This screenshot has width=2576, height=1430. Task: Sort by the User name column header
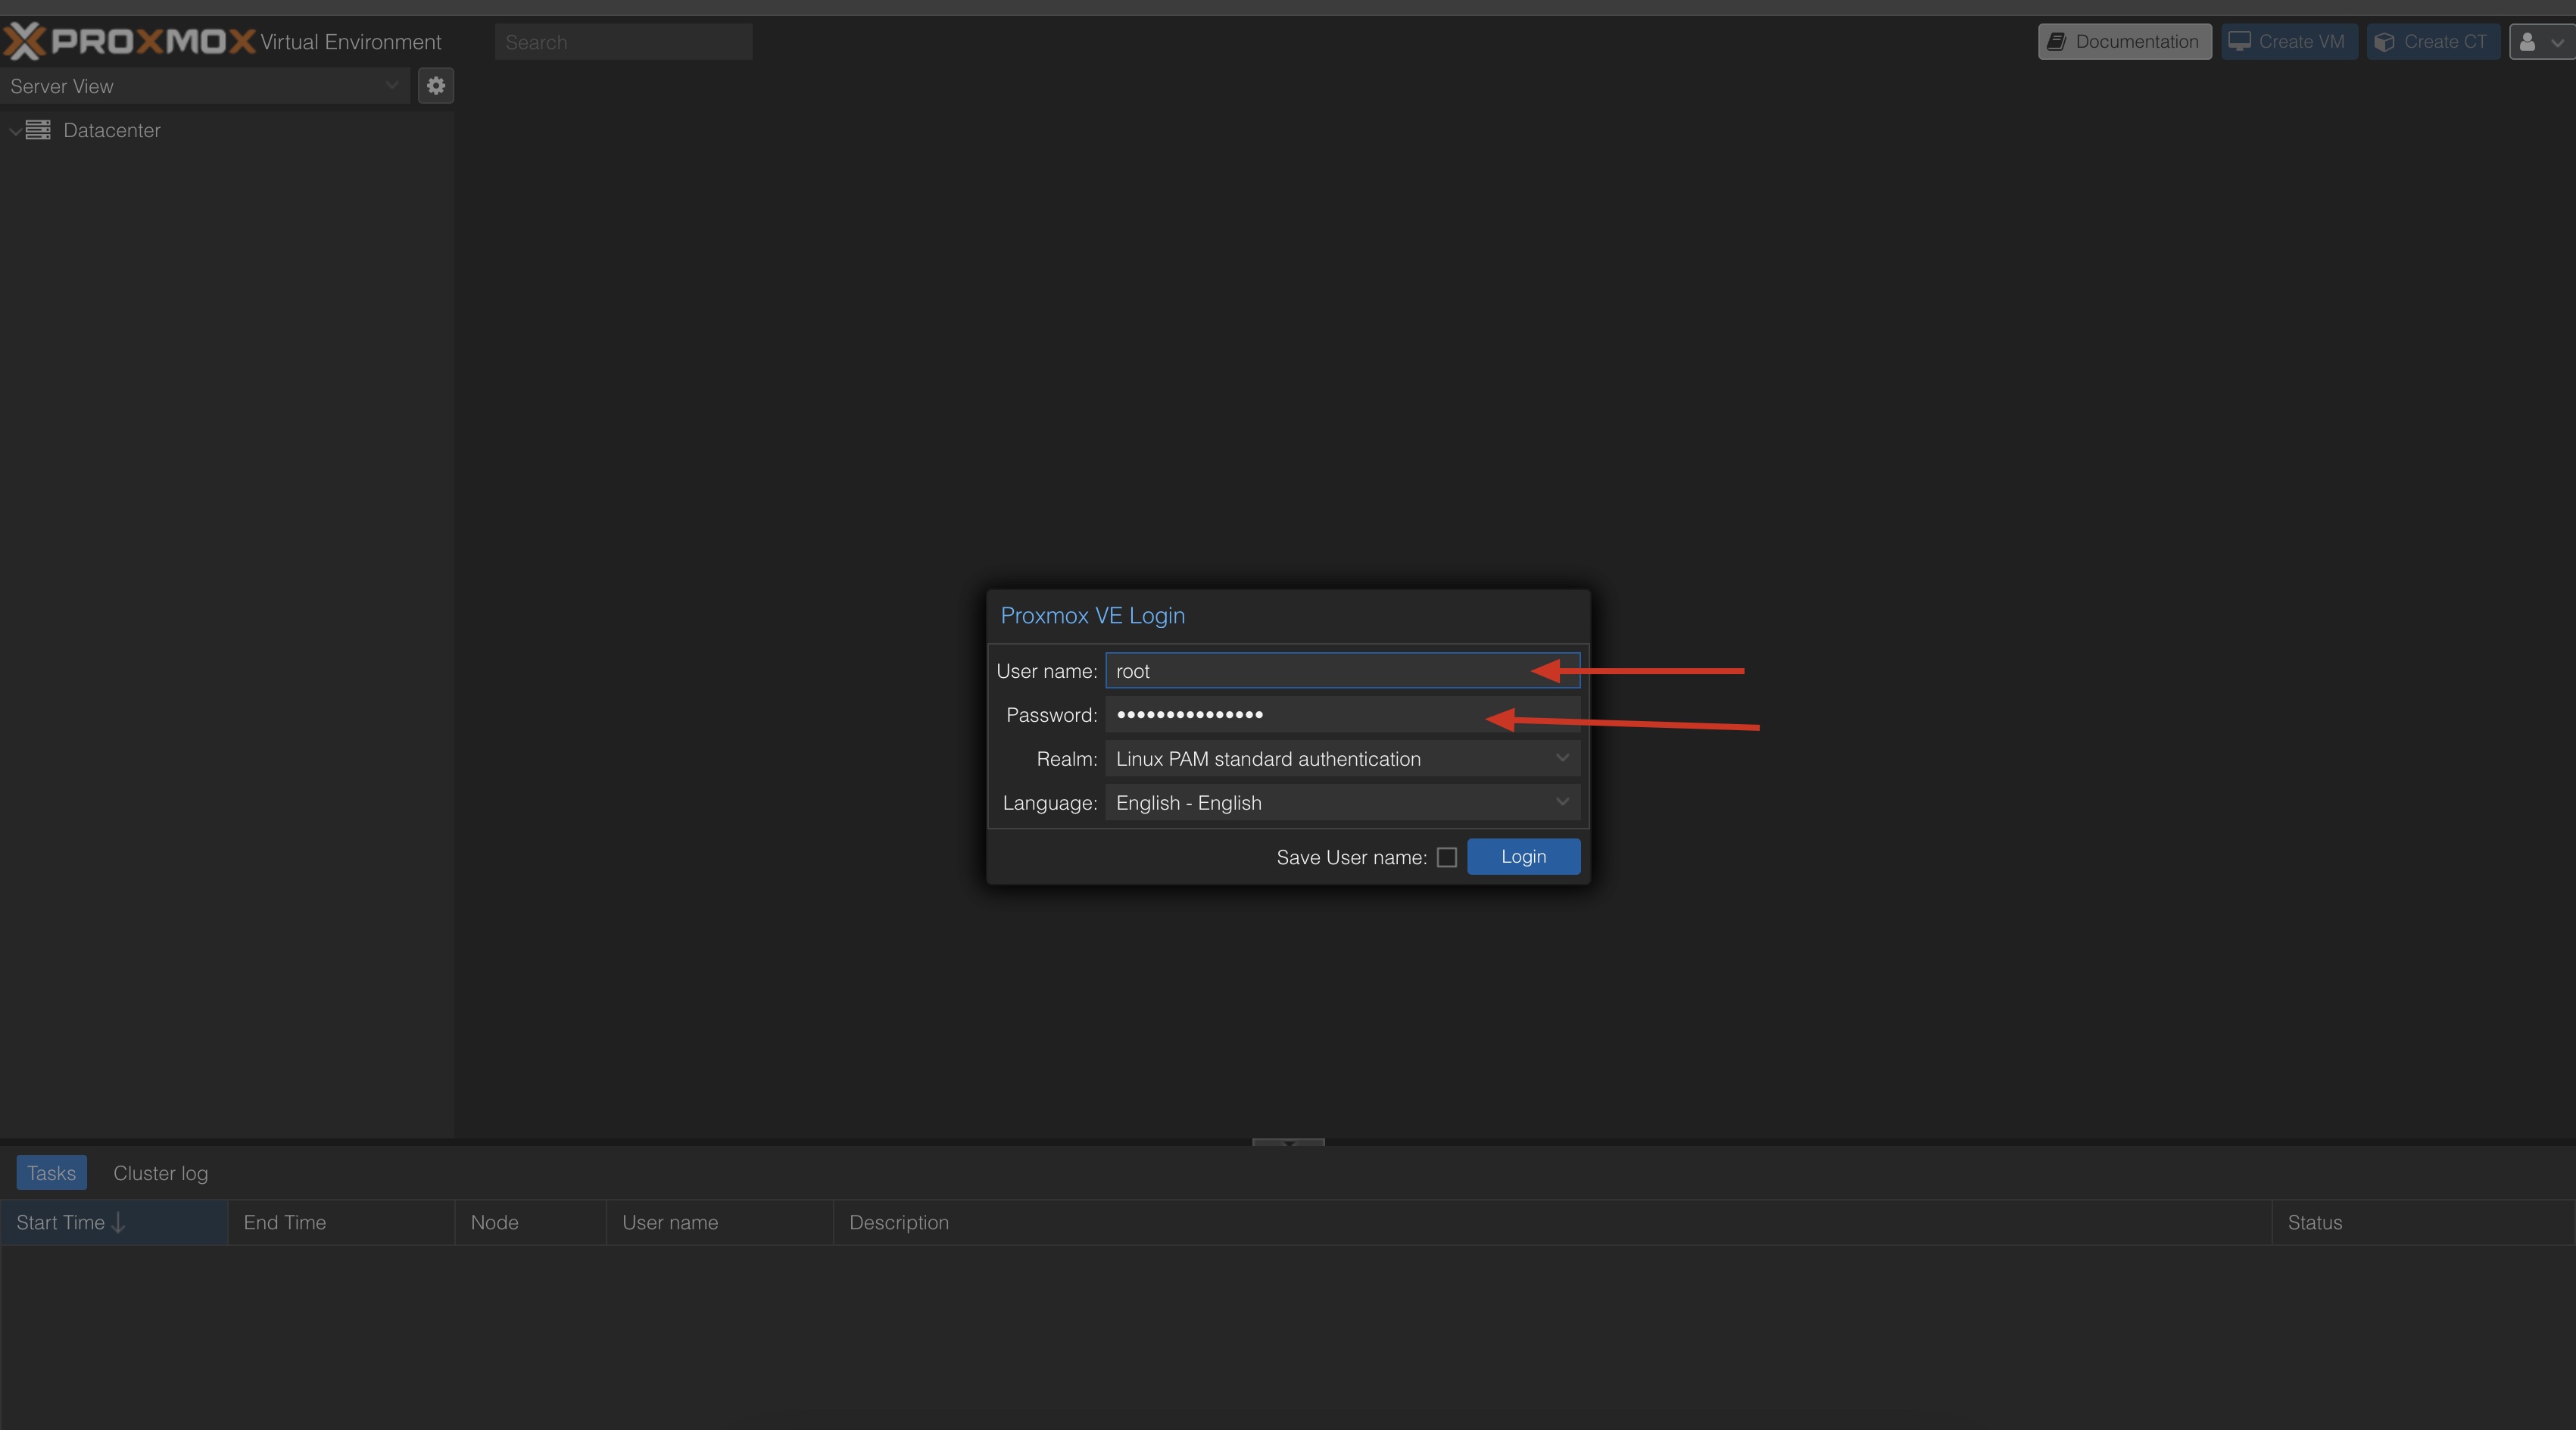[719, 1222]
